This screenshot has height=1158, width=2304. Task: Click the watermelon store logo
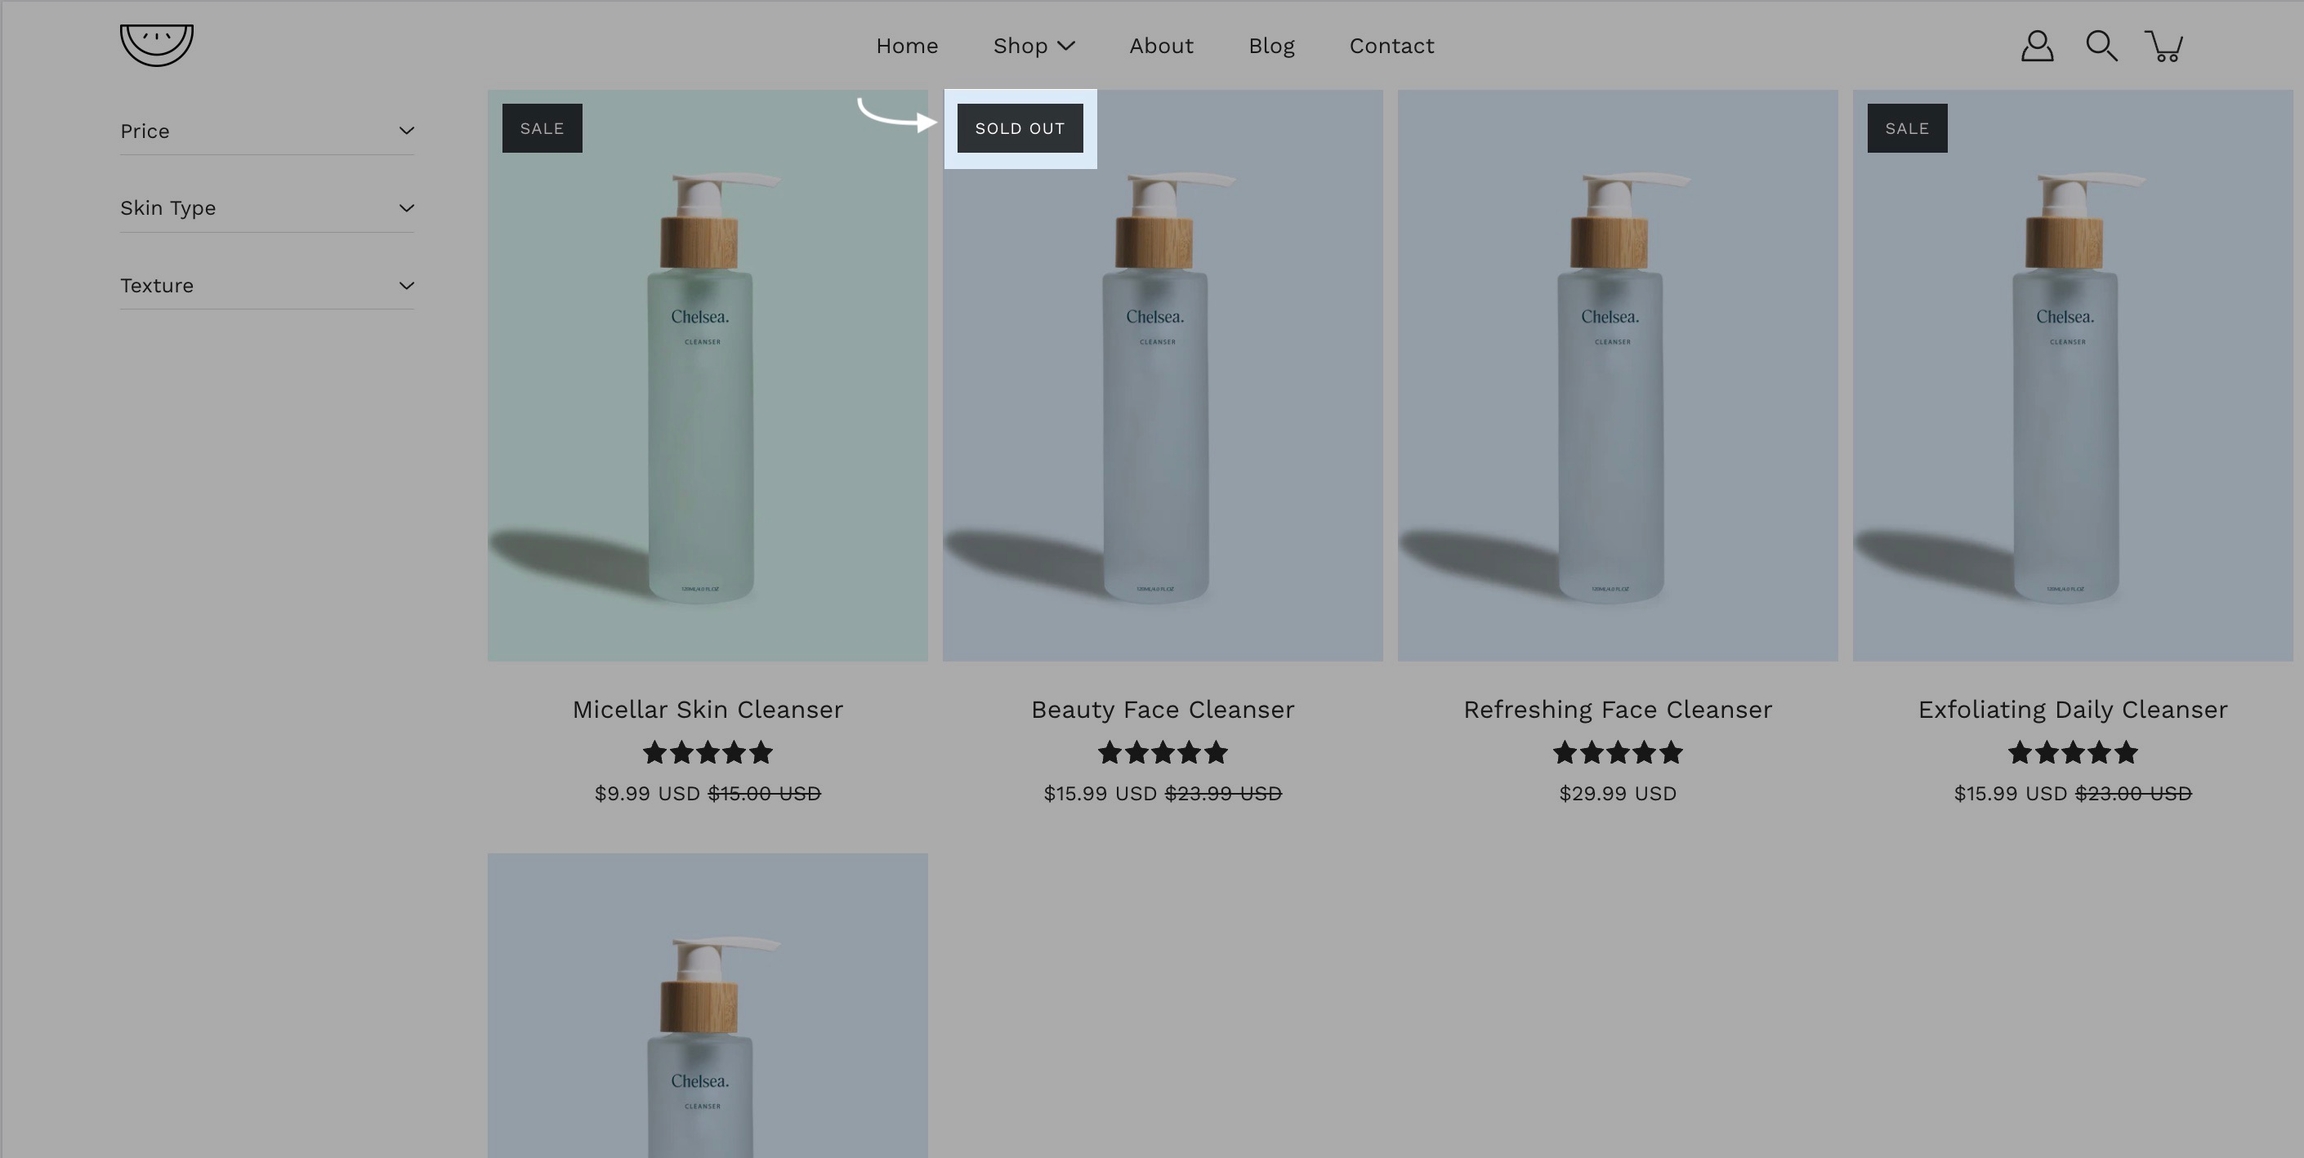[x=157, y=45]
